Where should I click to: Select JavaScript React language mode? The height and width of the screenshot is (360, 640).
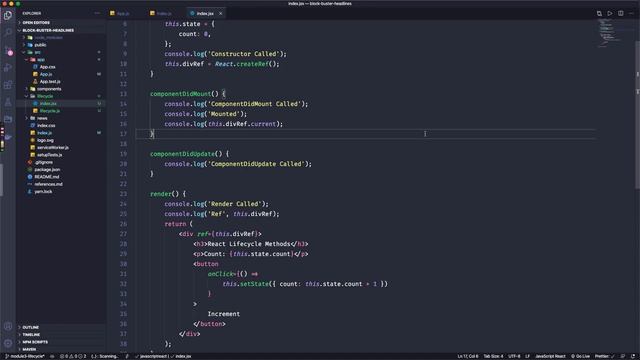(550, 356)
